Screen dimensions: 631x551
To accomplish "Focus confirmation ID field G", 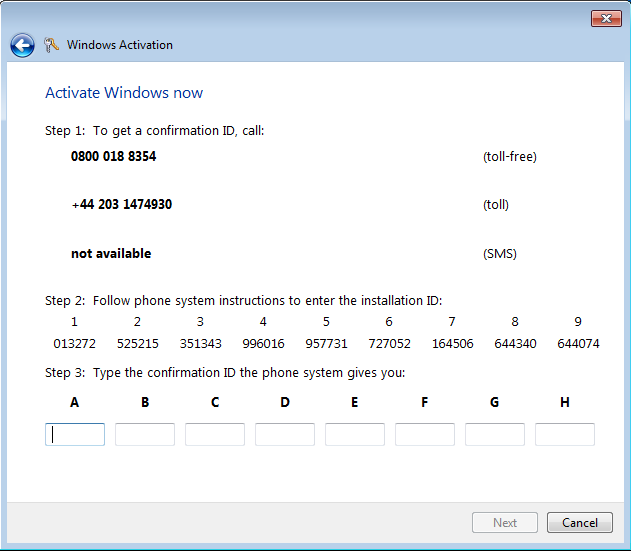I will (495, 434).
